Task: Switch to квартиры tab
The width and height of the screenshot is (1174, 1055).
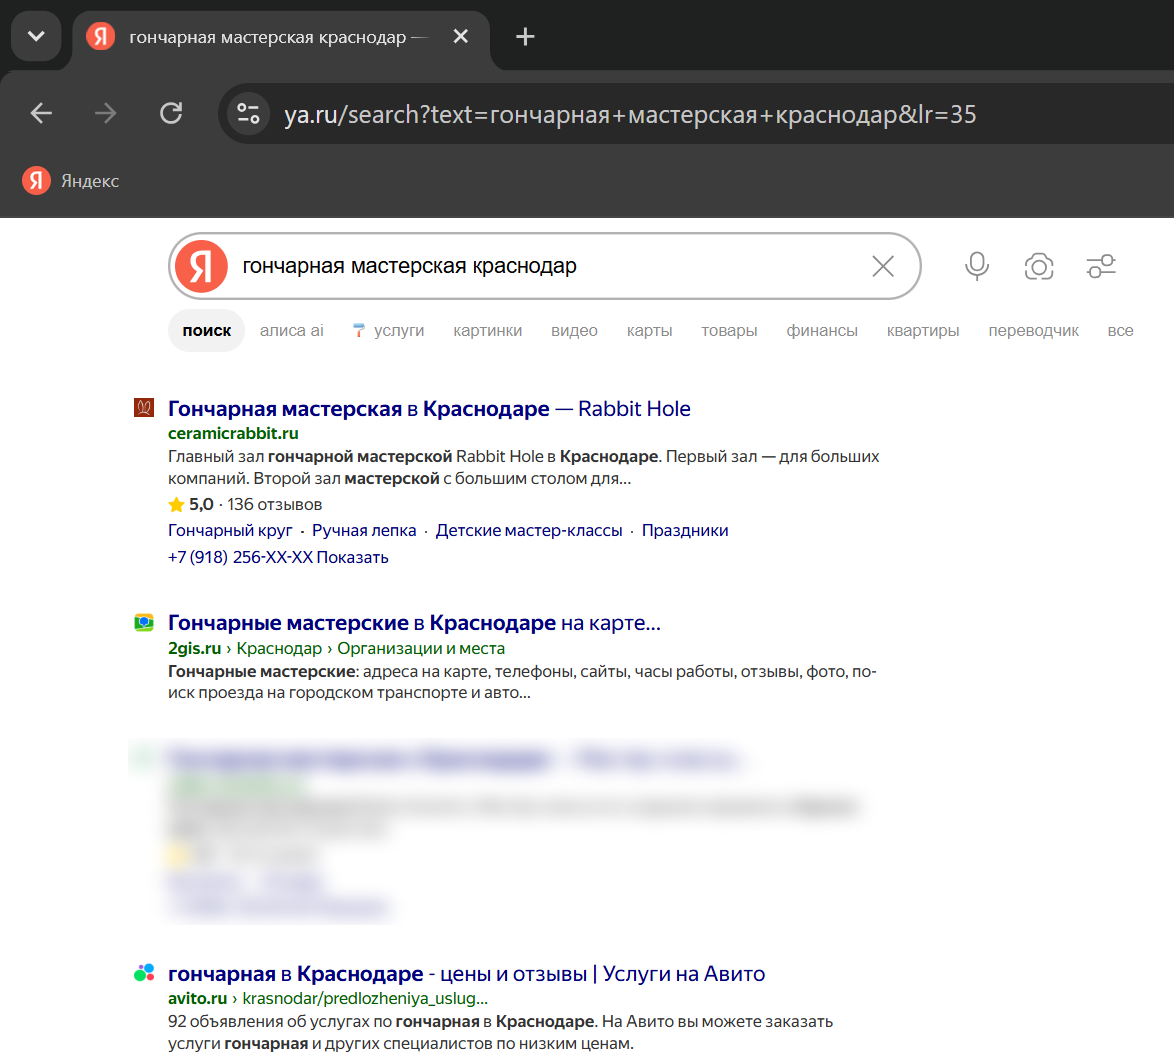Action: [922, 330]
